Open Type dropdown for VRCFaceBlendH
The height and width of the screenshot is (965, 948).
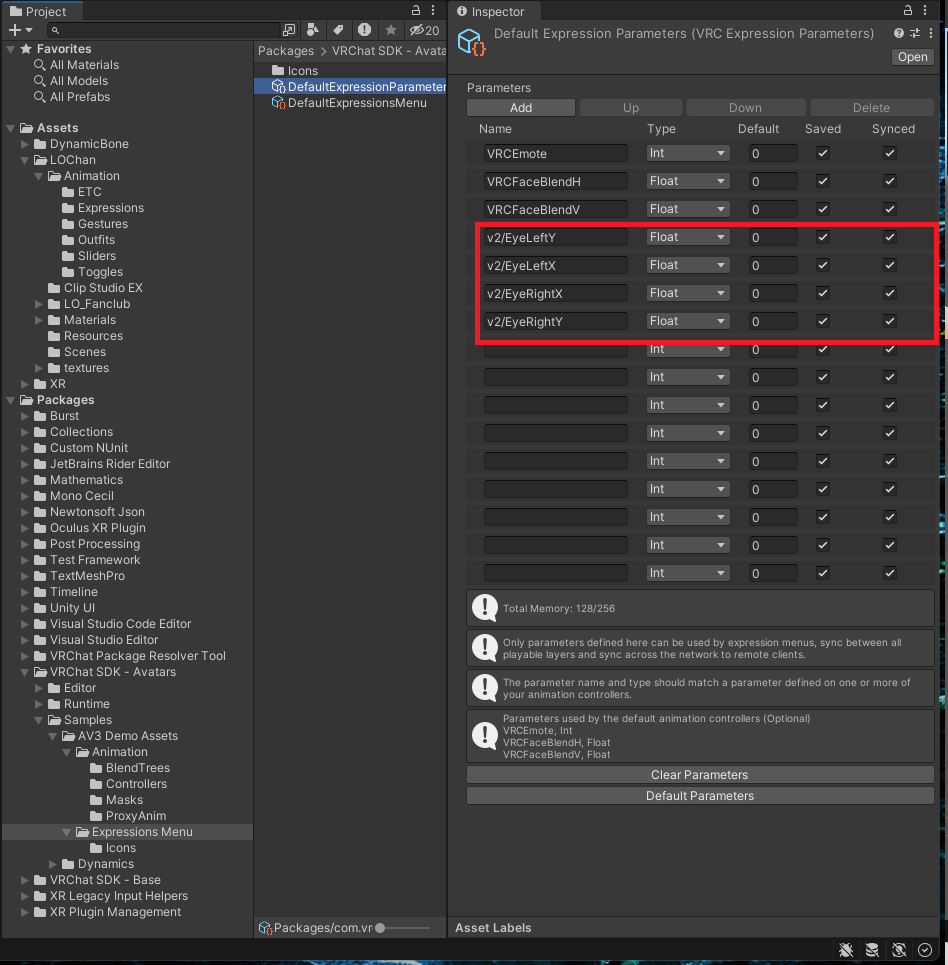click(688, 181)
